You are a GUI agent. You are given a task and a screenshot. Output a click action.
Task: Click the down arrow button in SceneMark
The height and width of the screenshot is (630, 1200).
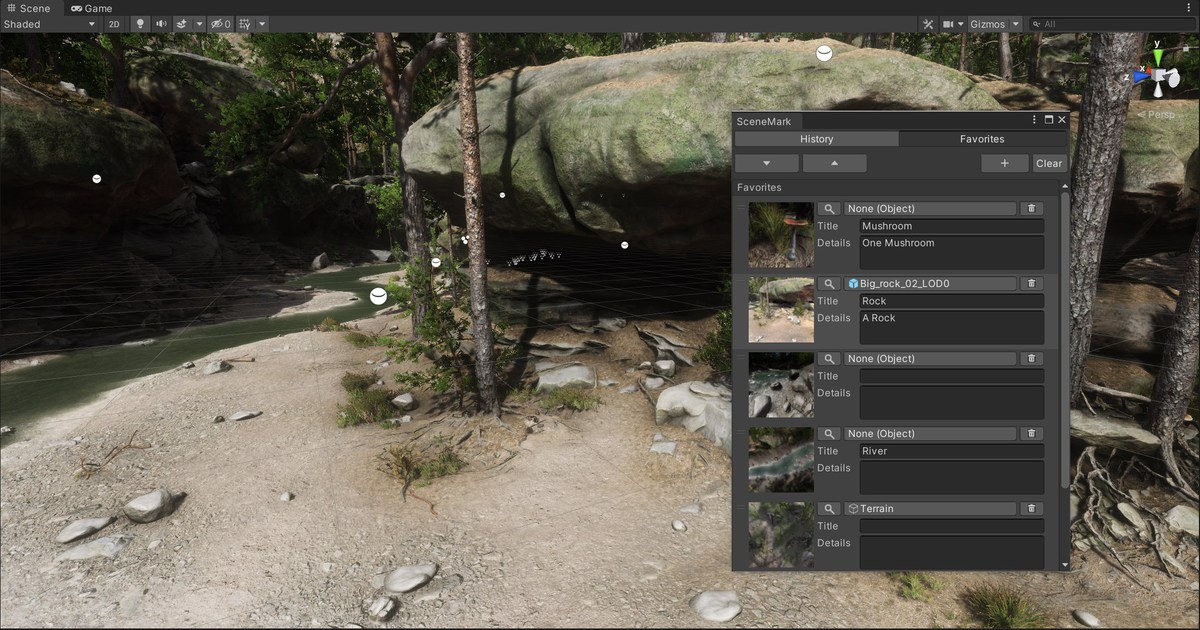point(767,163)
